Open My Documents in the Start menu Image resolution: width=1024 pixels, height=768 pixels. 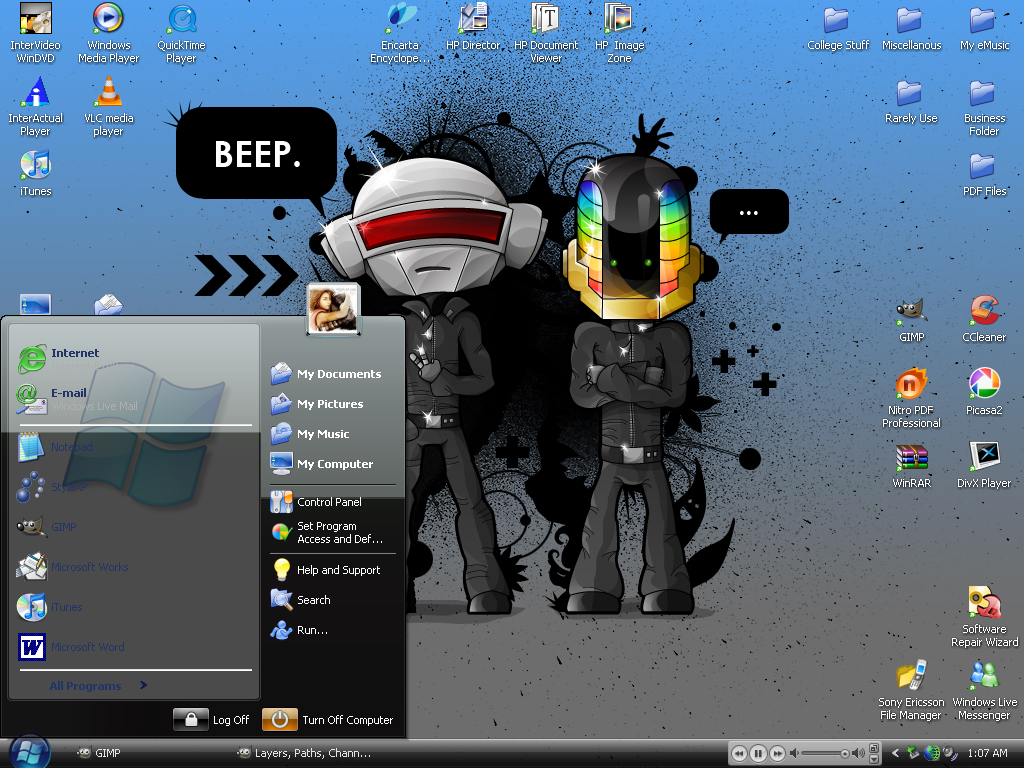[332, 374]
